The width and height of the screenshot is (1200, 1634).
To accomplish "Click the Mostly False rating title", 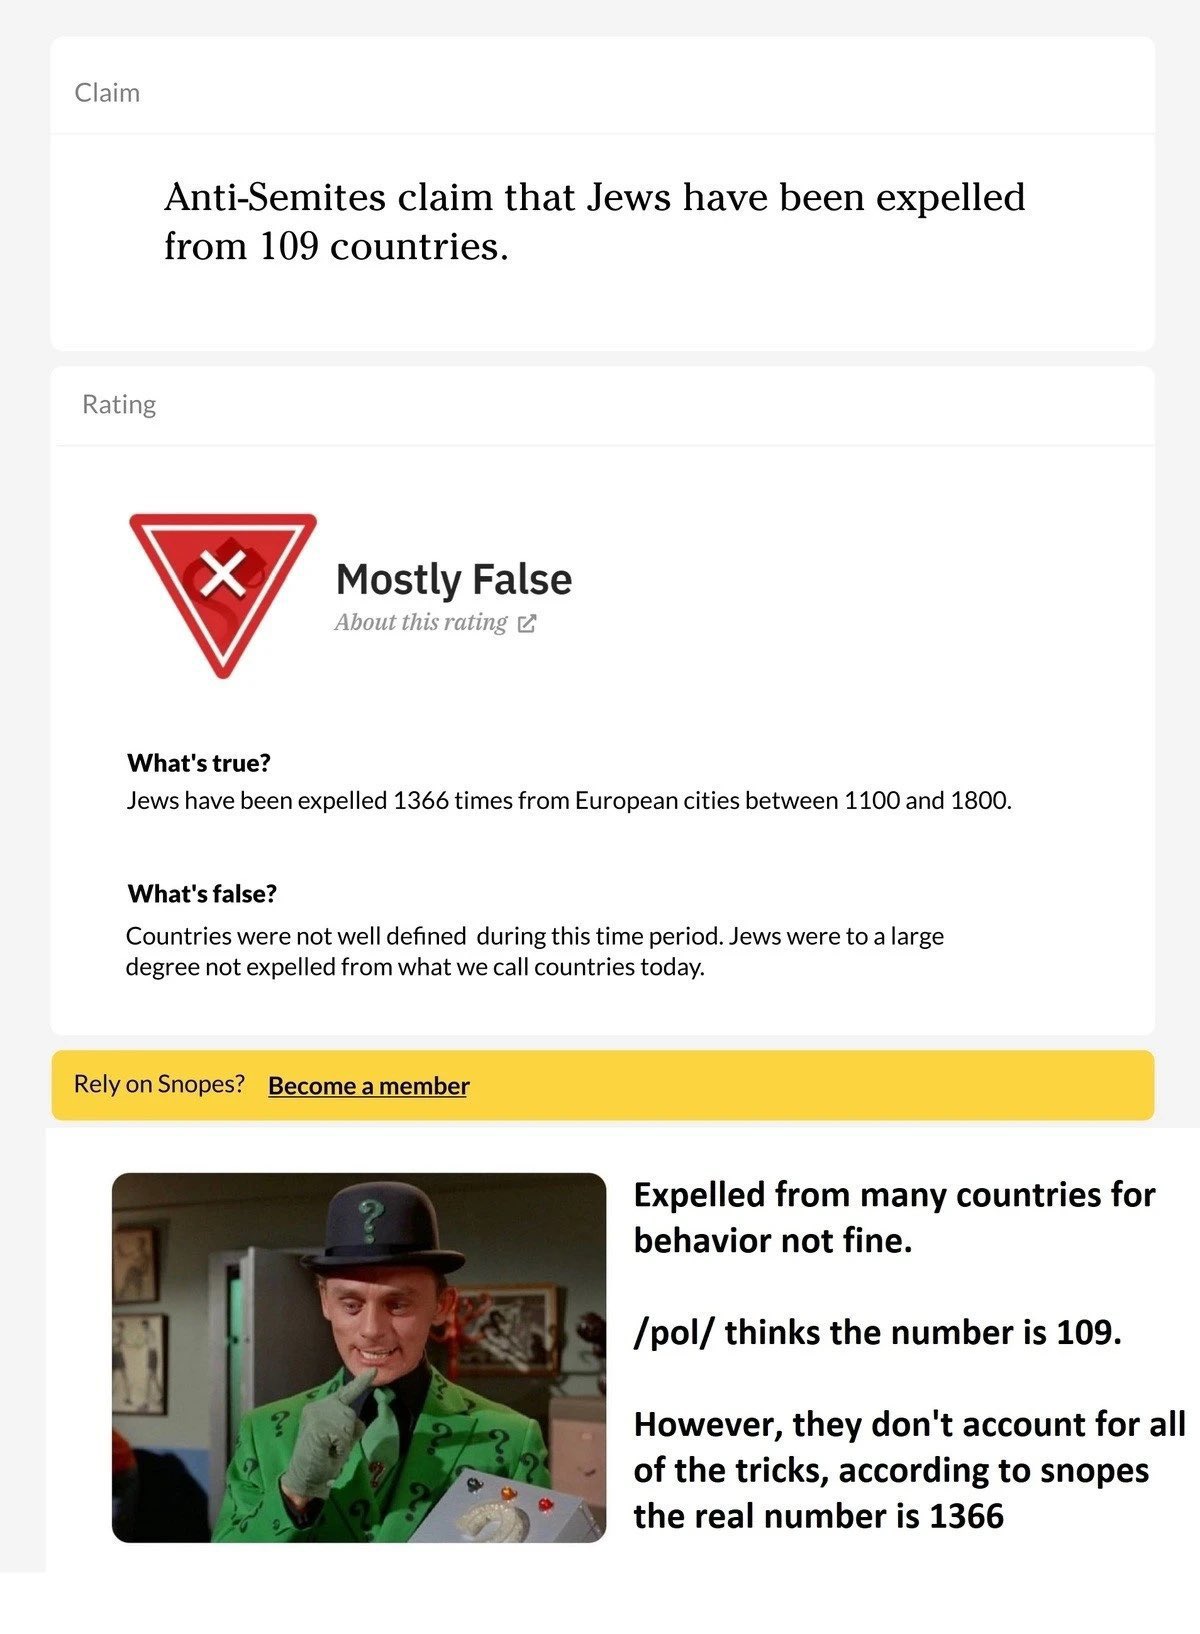I will (x=454, y=579).
